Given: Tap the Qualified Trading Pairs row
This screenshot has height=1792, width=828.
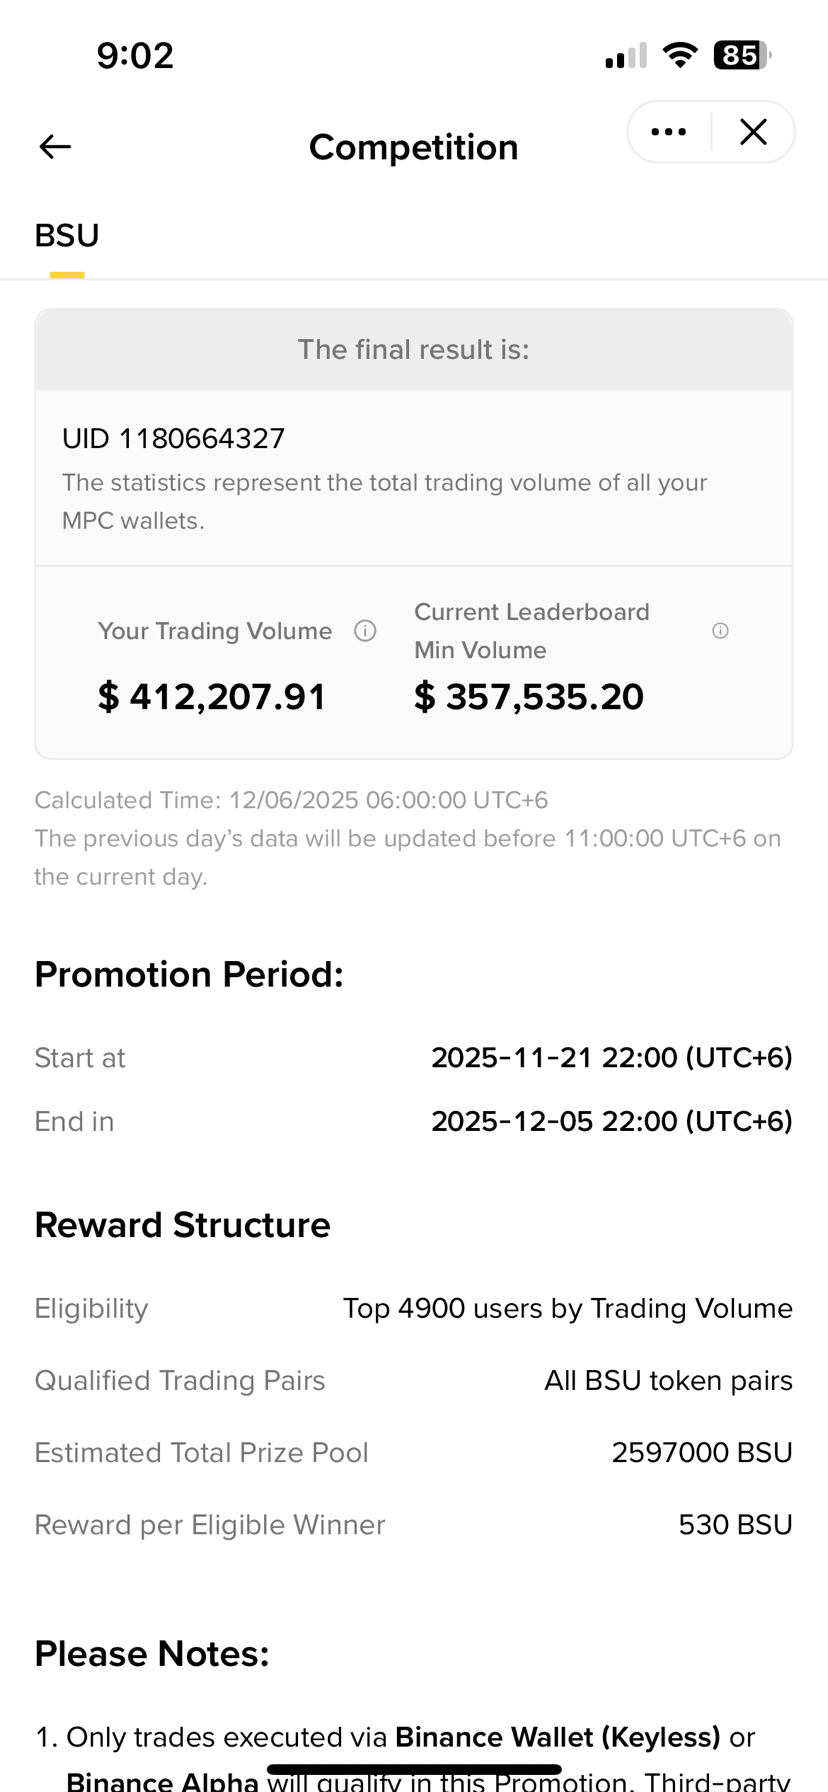Looking at the screenshot, I should coord(414,1381).
